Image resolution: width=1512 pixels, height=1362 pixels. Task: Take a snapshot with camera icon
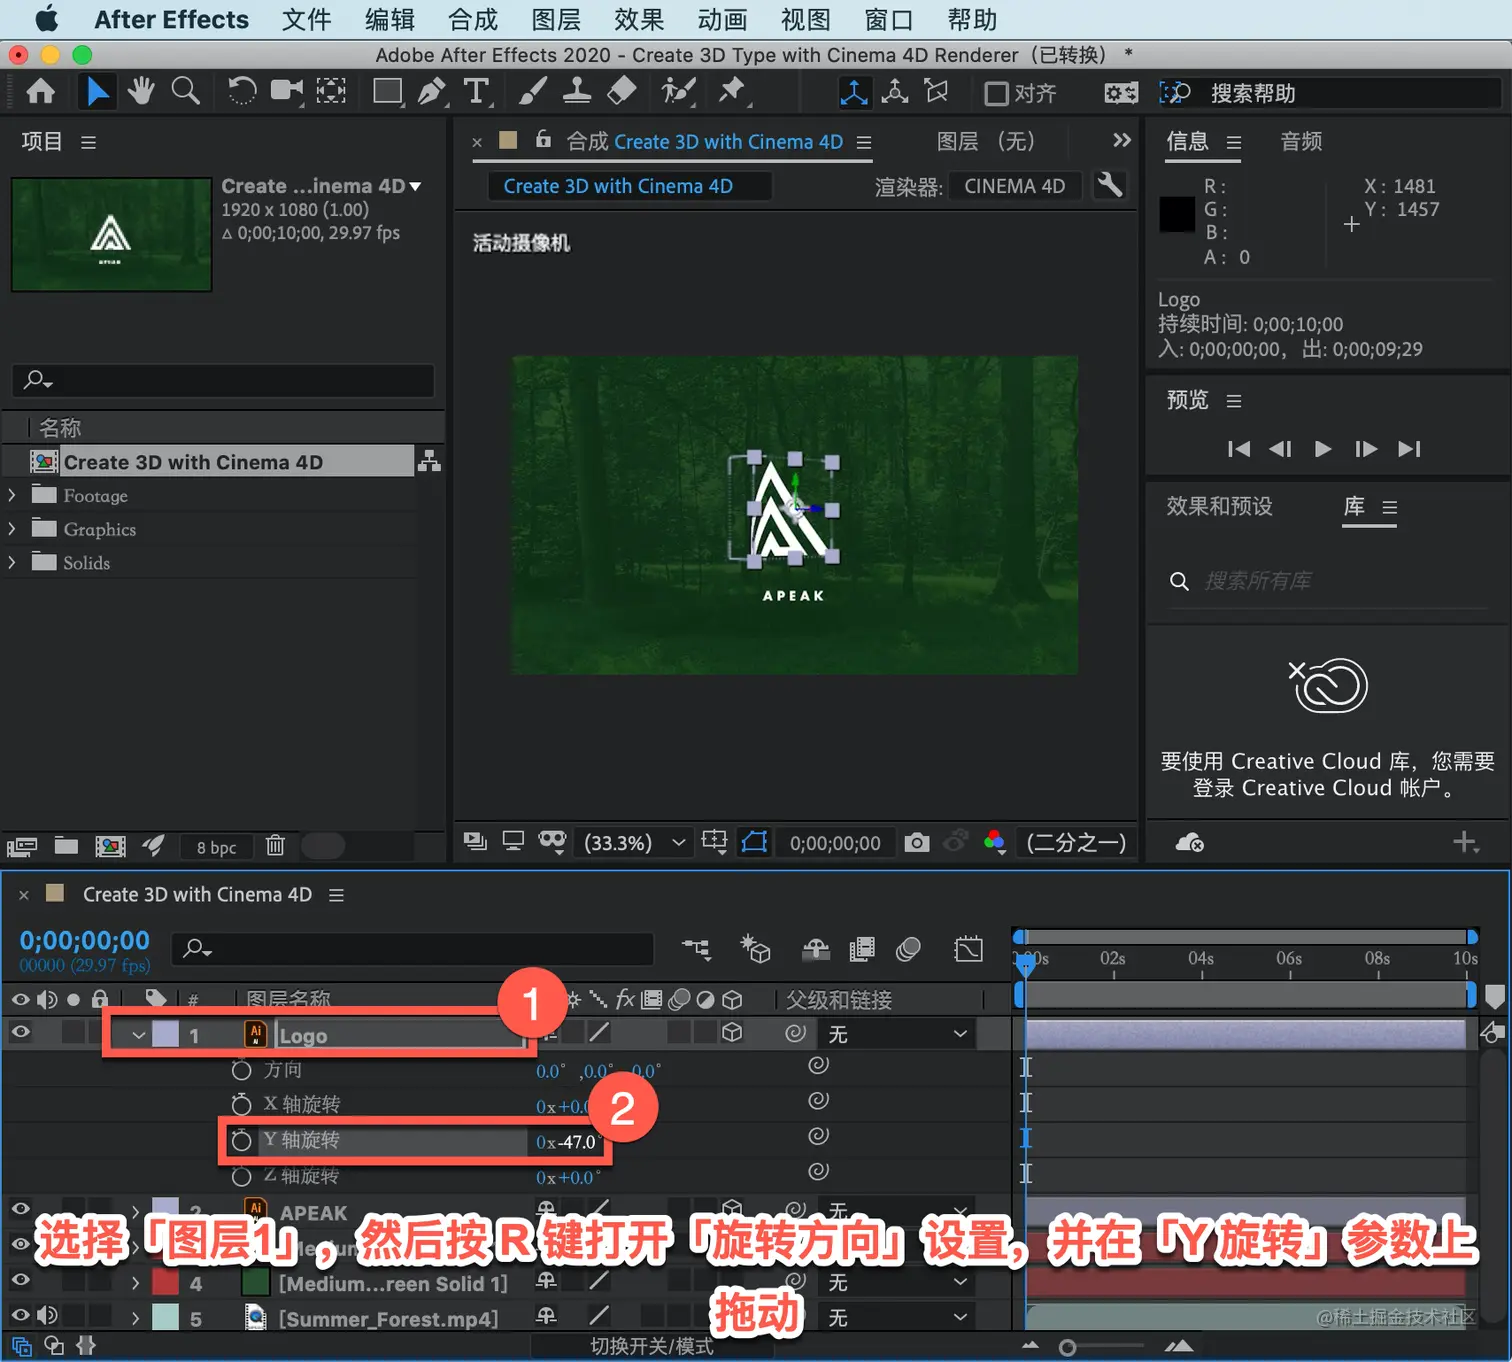916,843
